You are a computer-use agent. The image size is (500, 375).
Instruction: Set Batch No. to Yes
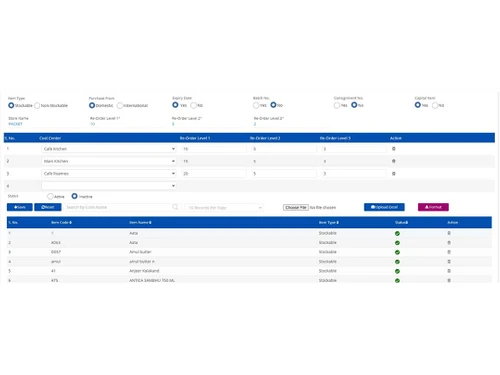[256, 105]
